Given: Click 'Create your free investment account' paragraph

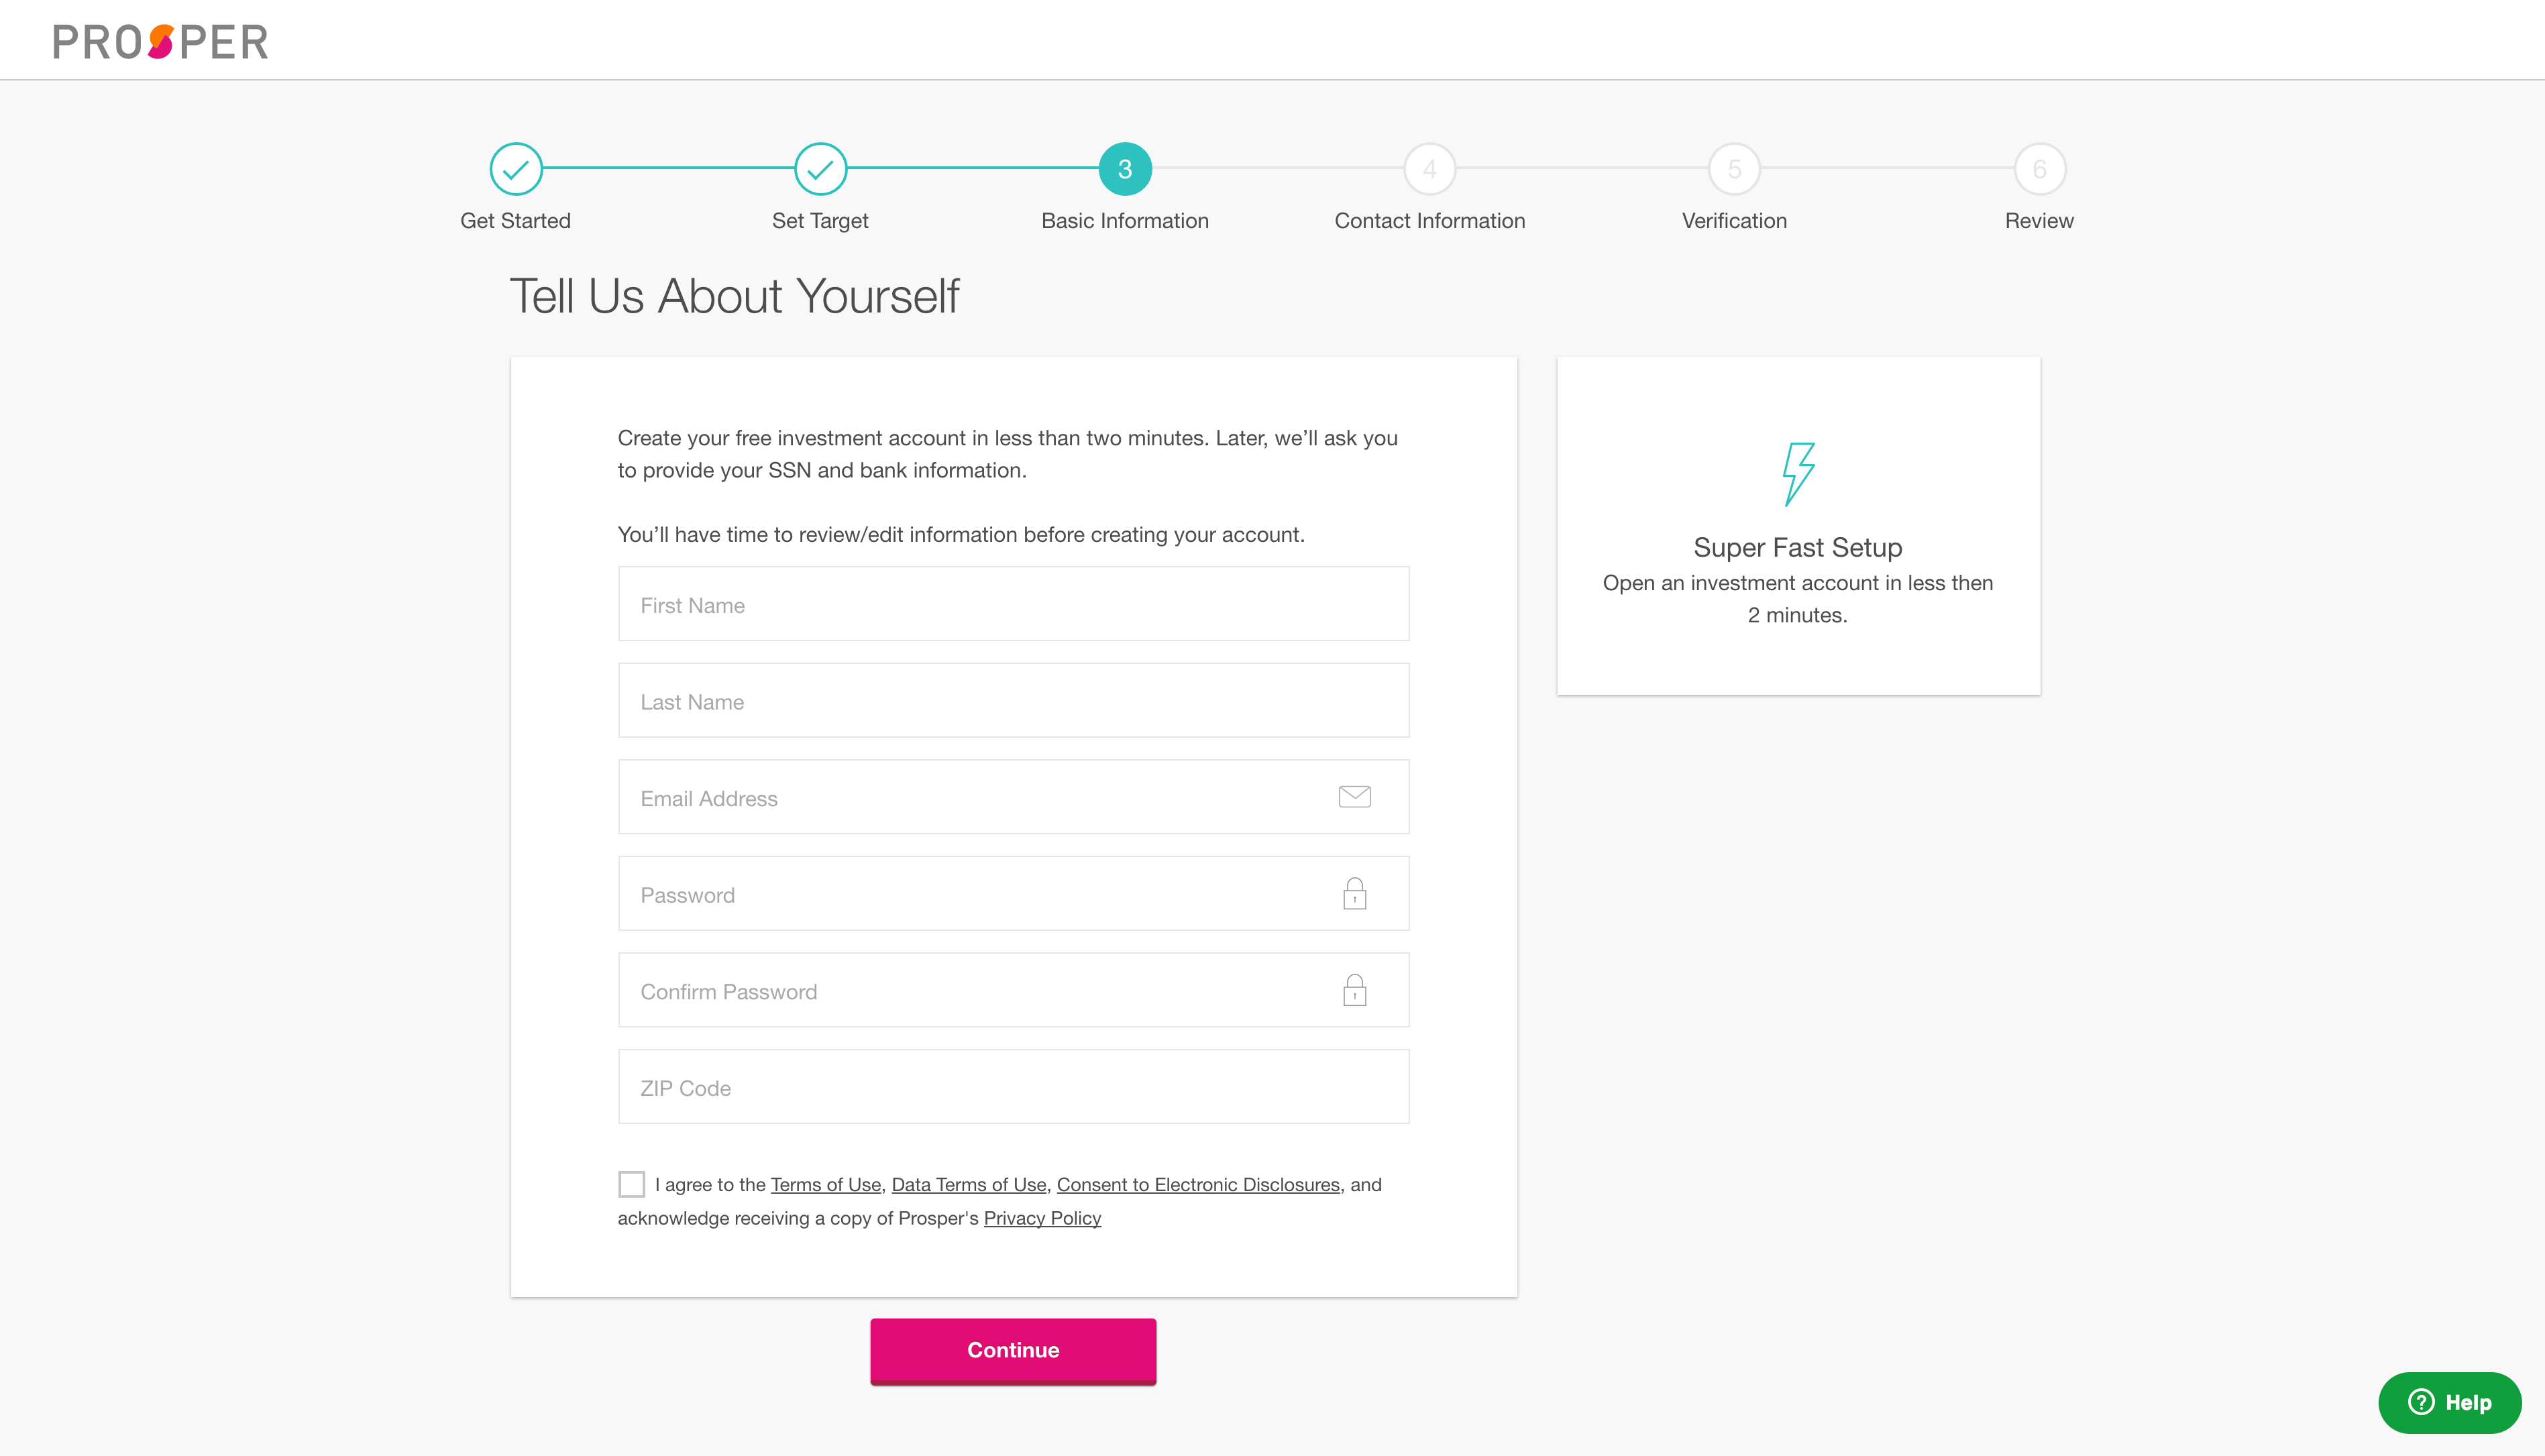Looking at the screenshot, I should [1008, 454].
